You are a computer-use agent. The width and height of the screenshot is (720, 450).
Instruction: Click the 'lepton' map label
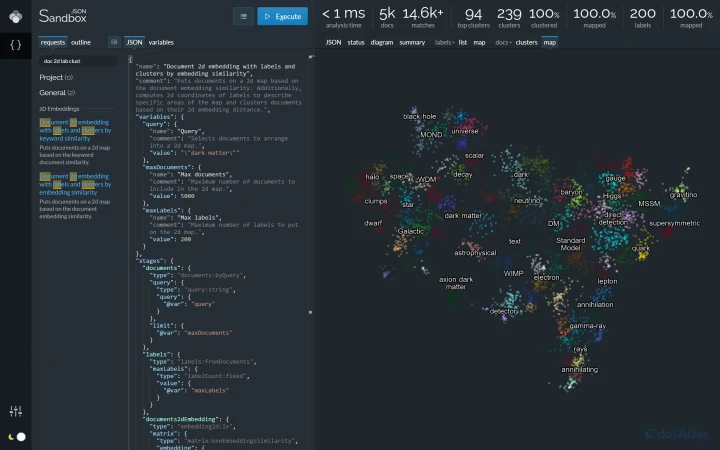[x=608, y=281]
